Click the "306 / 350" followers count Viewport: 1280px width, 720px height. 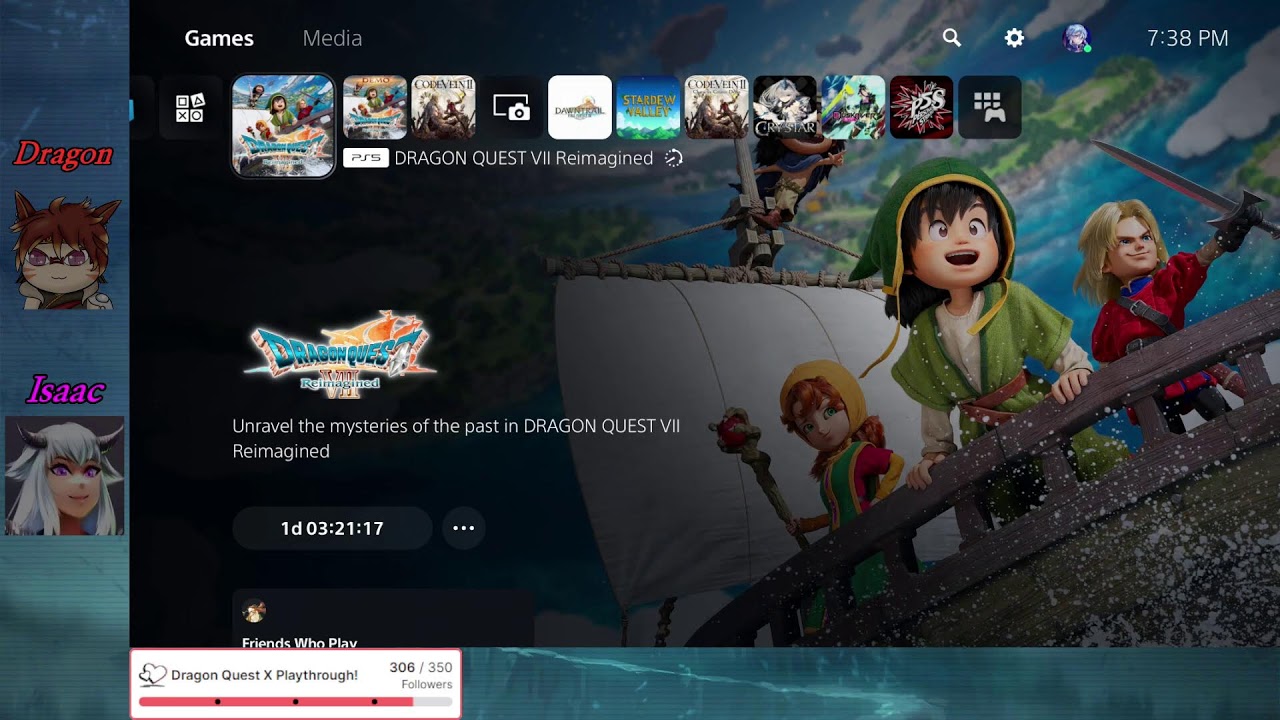coord(421,667)
